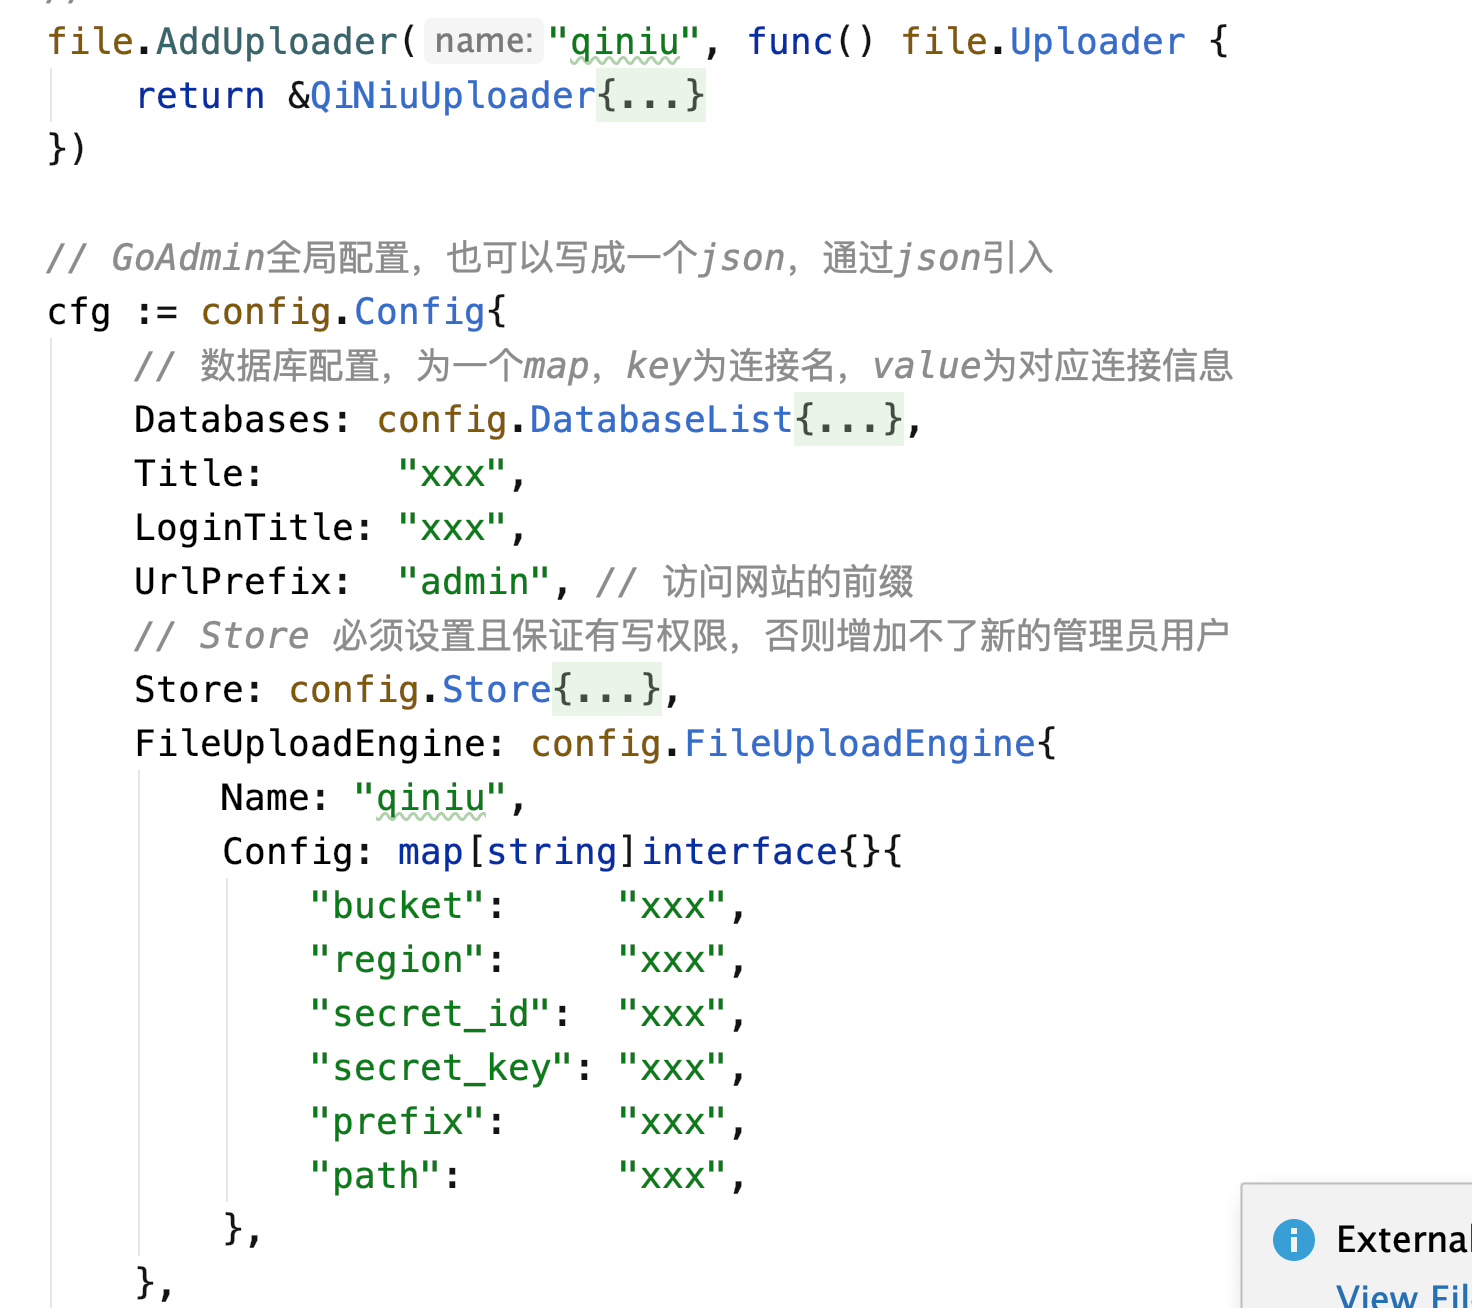Screen dimensions: 1472x1308
Task: Expand the folded DatabaseList block
Action: click(x=848, y=420)
